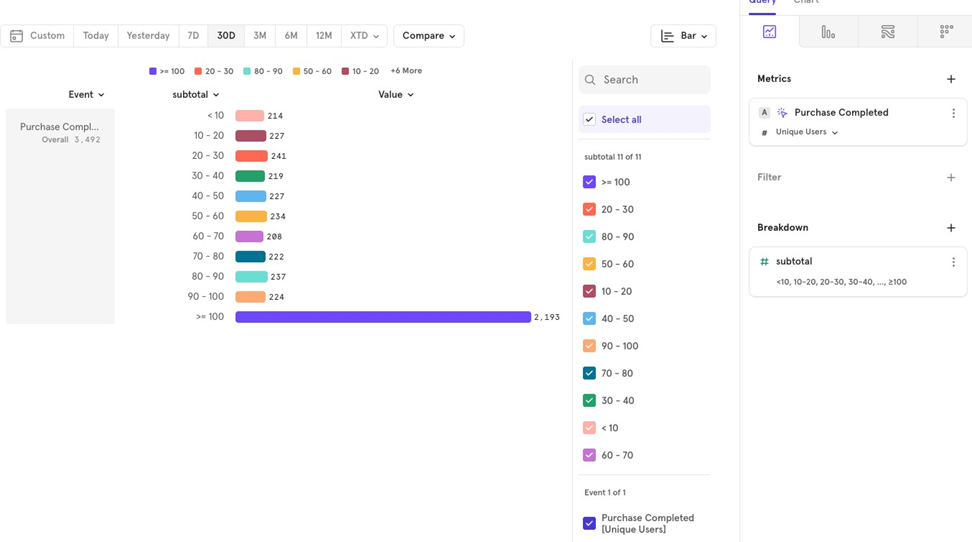Click the Custom date range button
The width and height of the screenshot is (972, 542).
pyautogui.click(x=38, y=36)
